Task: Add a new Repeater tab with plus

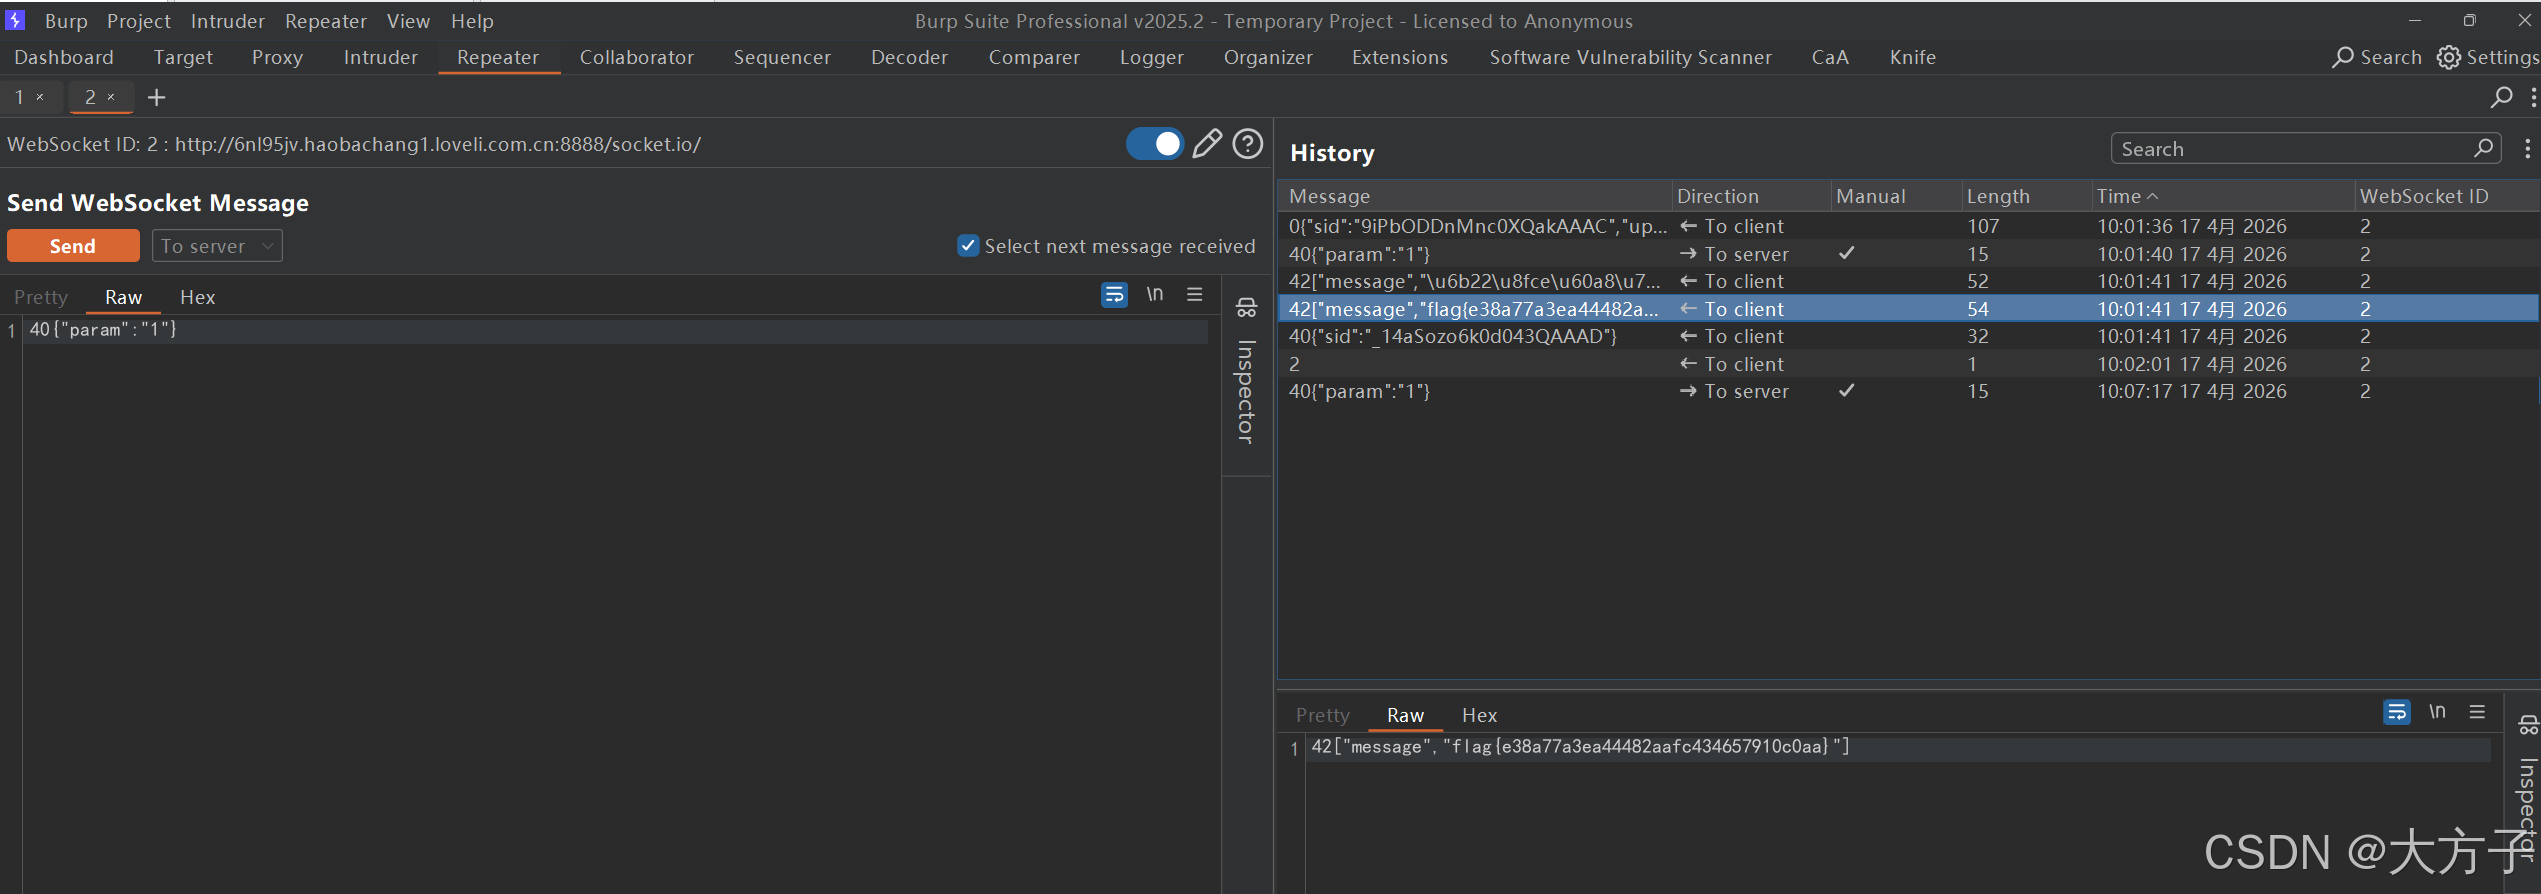Action: 156,97
